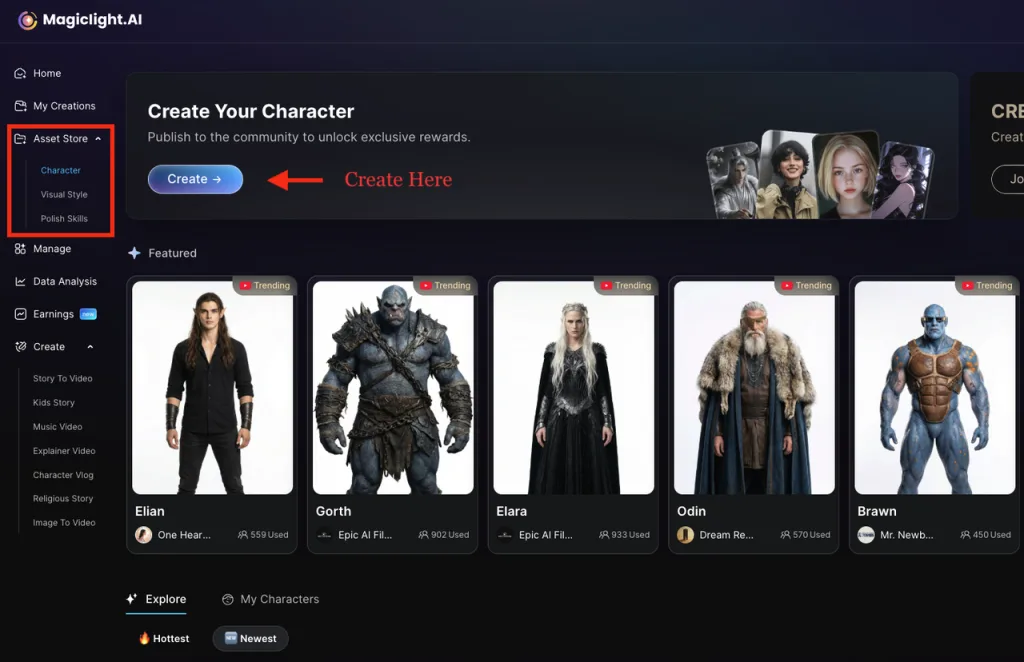This screenshot has width=1024, height=662.
Task: Open Religious Story in Create menu
Action: [x=63, y=499]
